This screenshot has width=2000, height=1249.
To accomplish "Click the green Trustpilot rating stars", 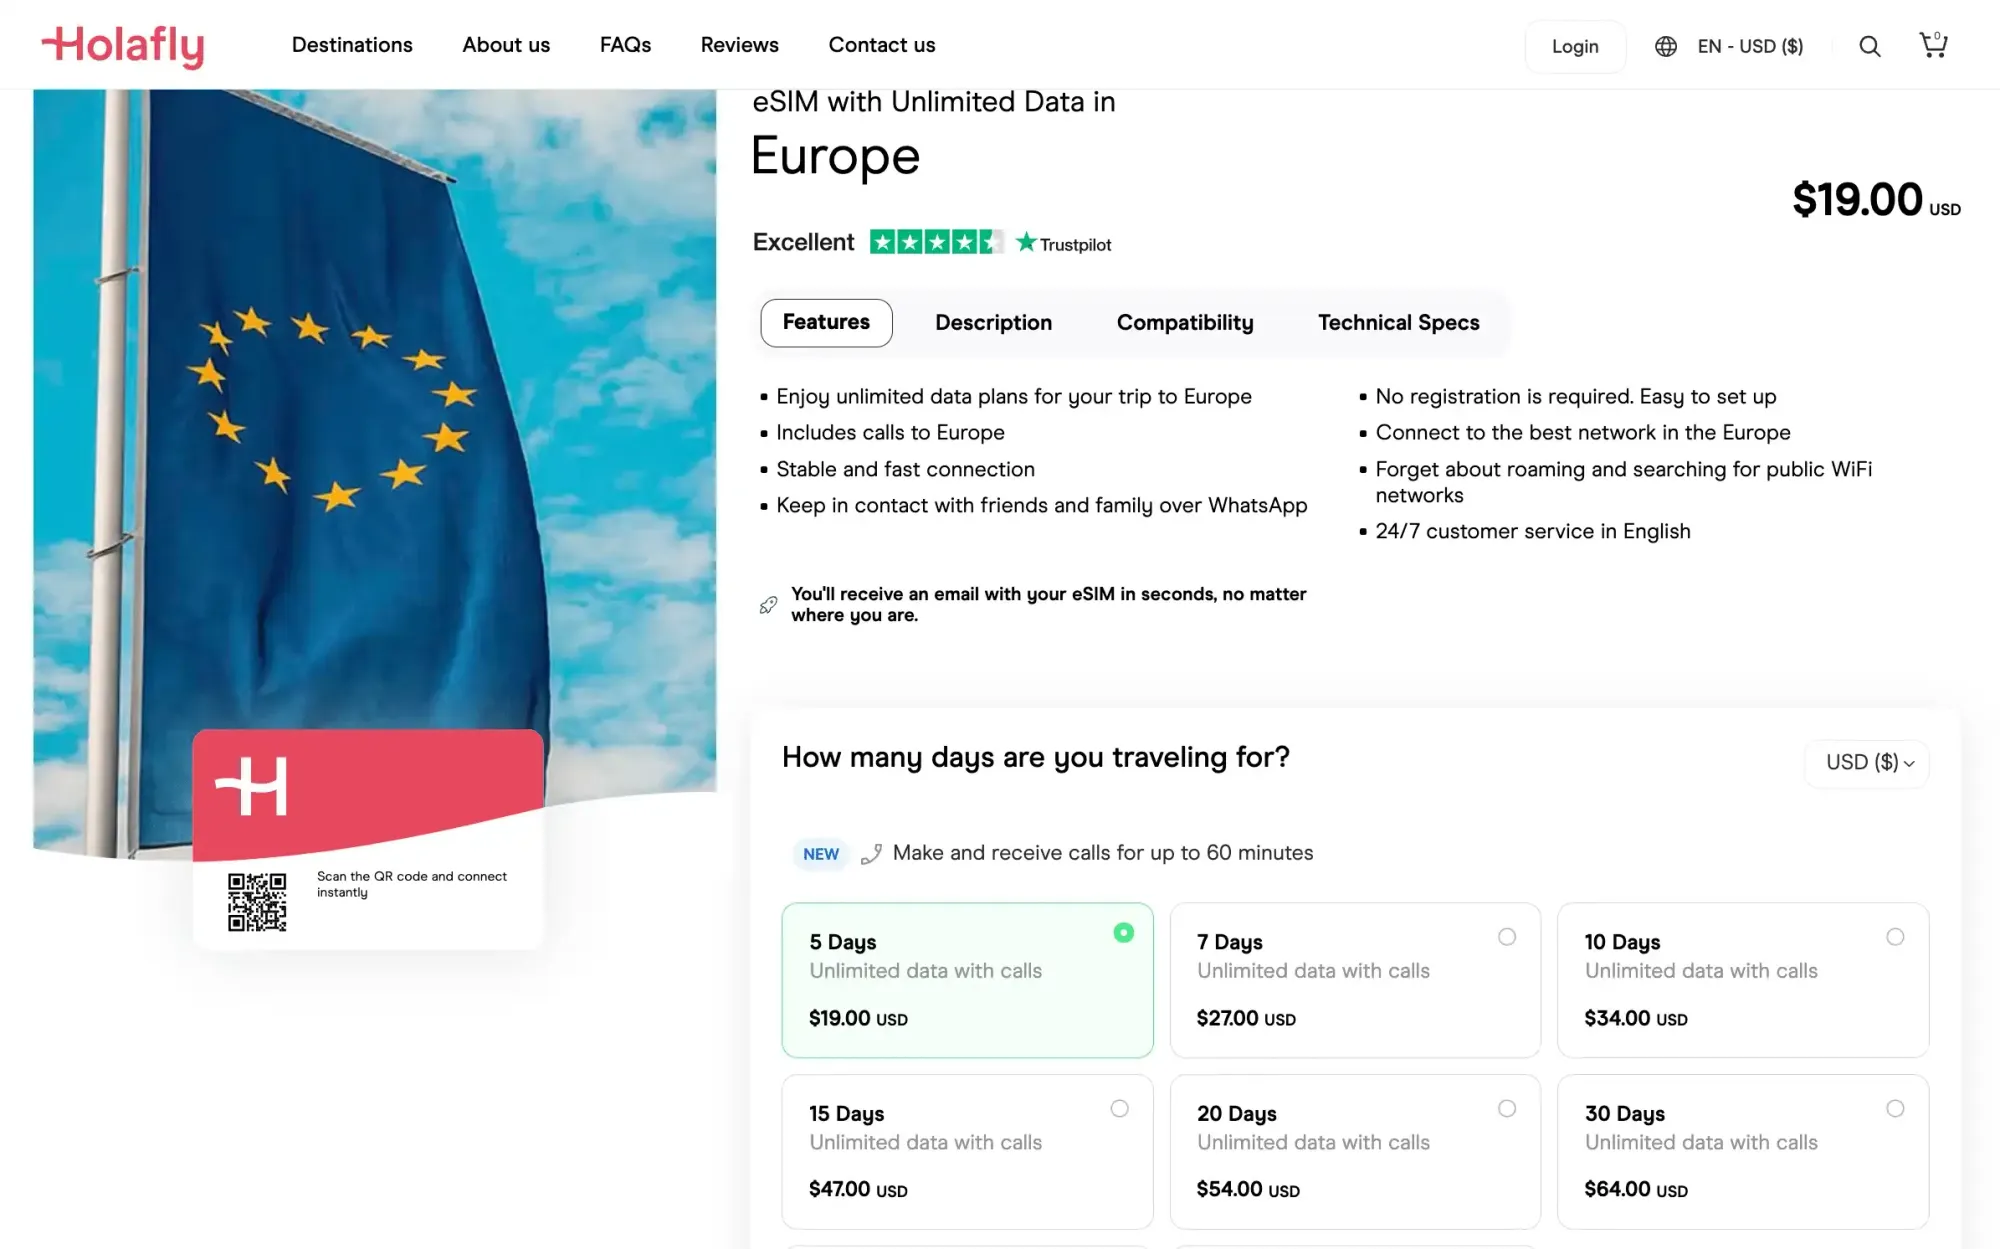I will pos(935,242).
